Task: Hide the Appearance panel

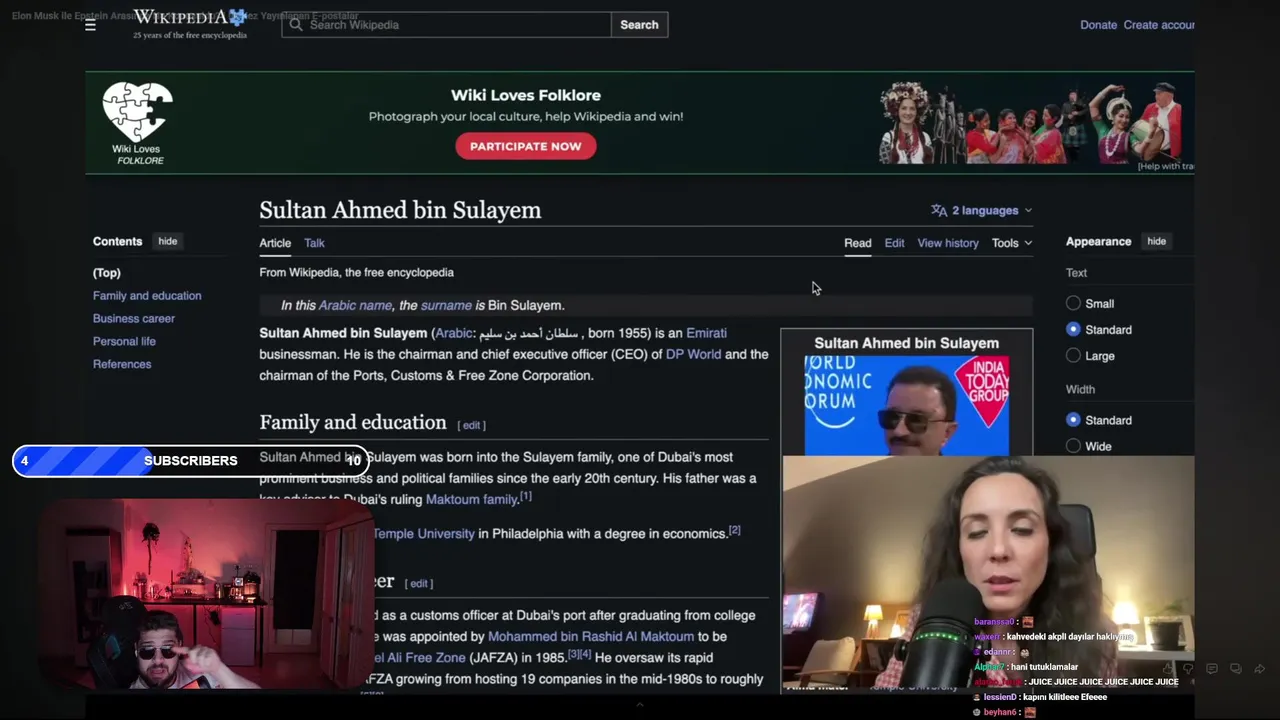Action: tap(1156, 241)
